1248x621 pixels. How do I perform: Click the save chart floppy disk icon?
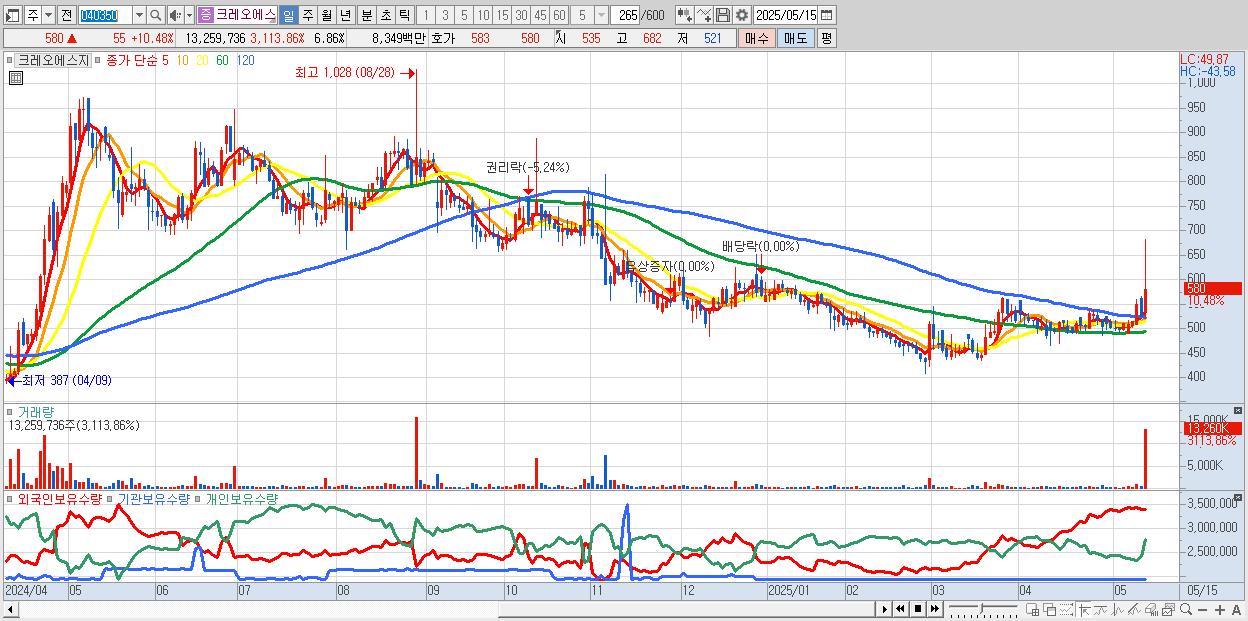click(x=722, y=15)
